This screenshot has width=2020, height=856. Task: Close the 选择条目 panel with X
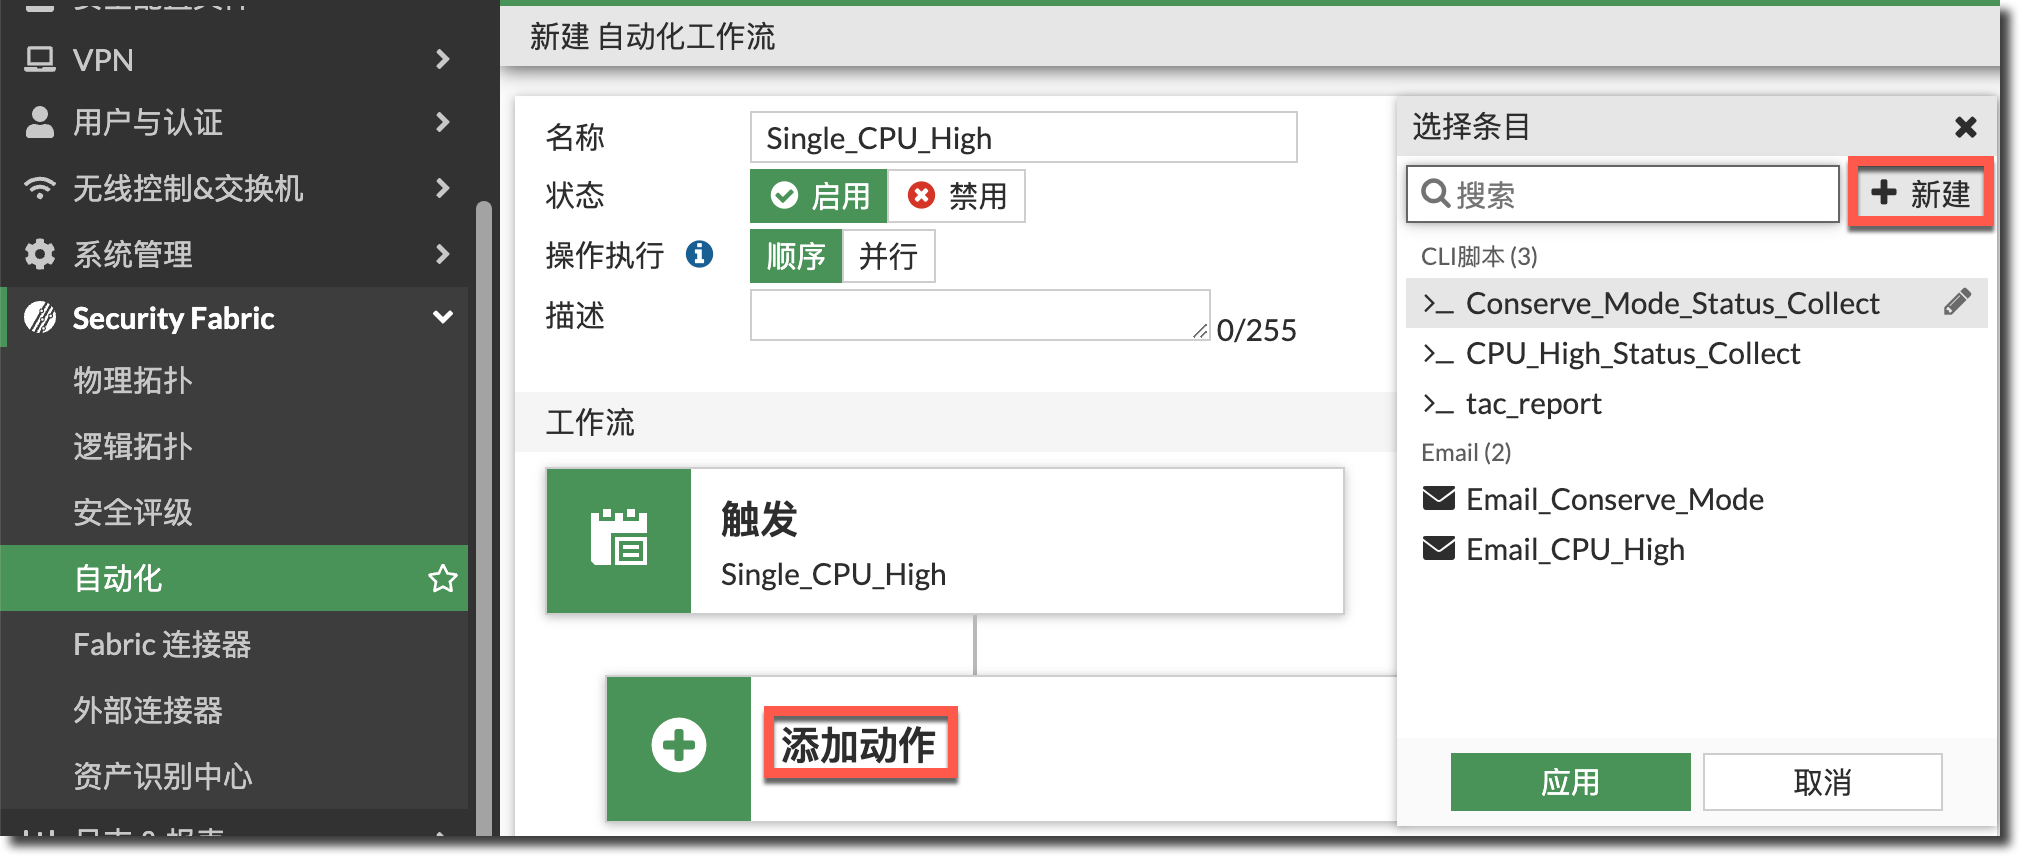coord(1965,127)
